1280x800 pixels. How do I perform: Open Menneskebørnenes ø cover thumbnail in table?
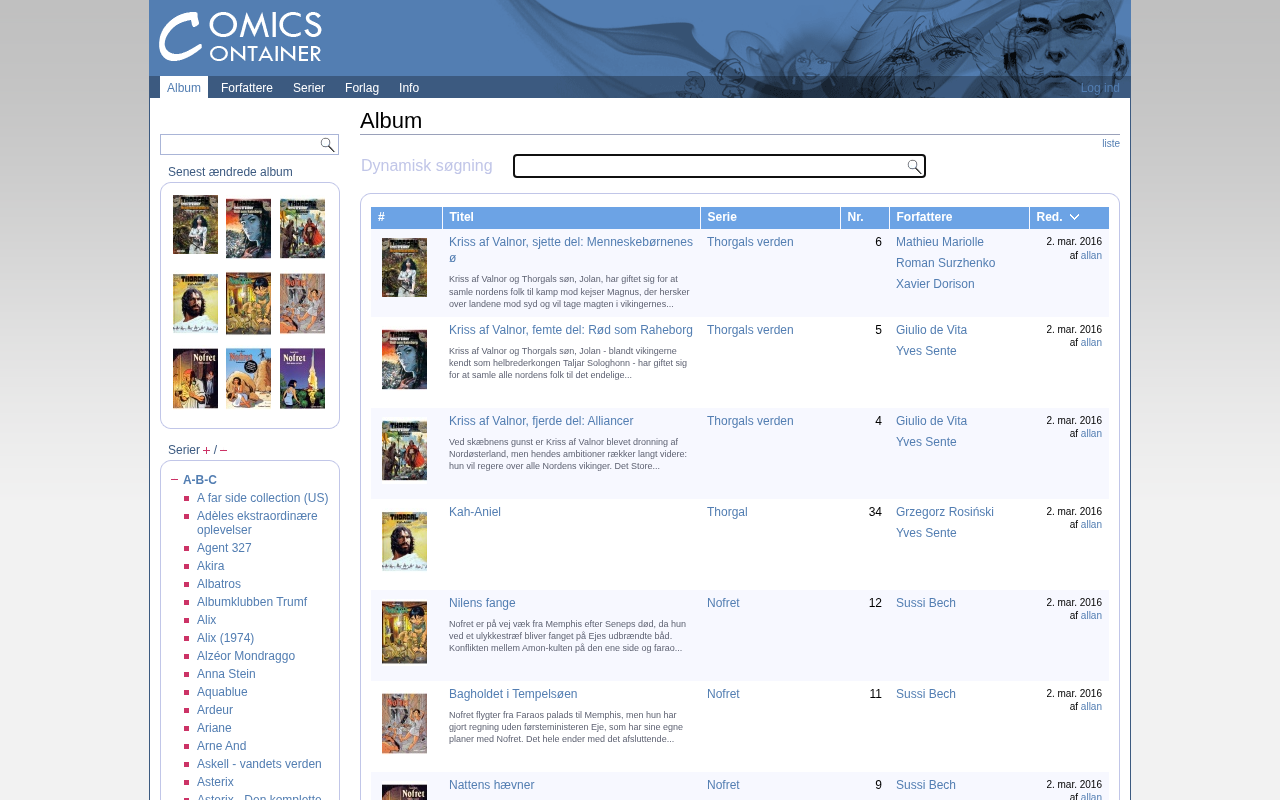click(404, 268)
